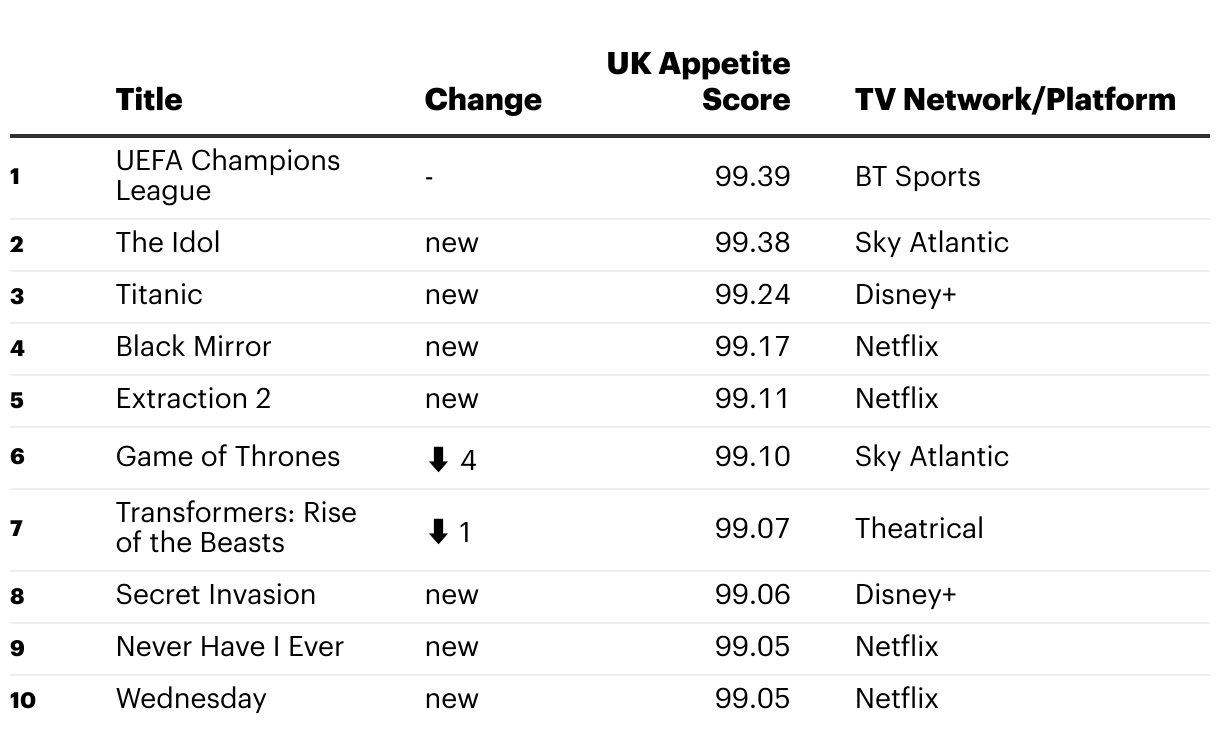Click the Change column header
This screenshot has height=736, width=1220.
click(483, 99)
